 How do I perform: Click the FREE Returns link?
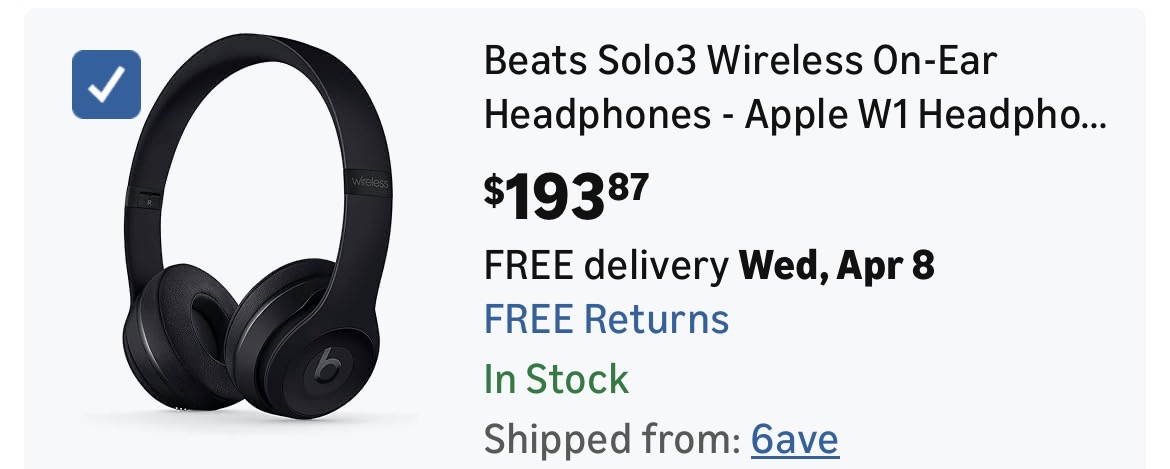coord(606,320)
